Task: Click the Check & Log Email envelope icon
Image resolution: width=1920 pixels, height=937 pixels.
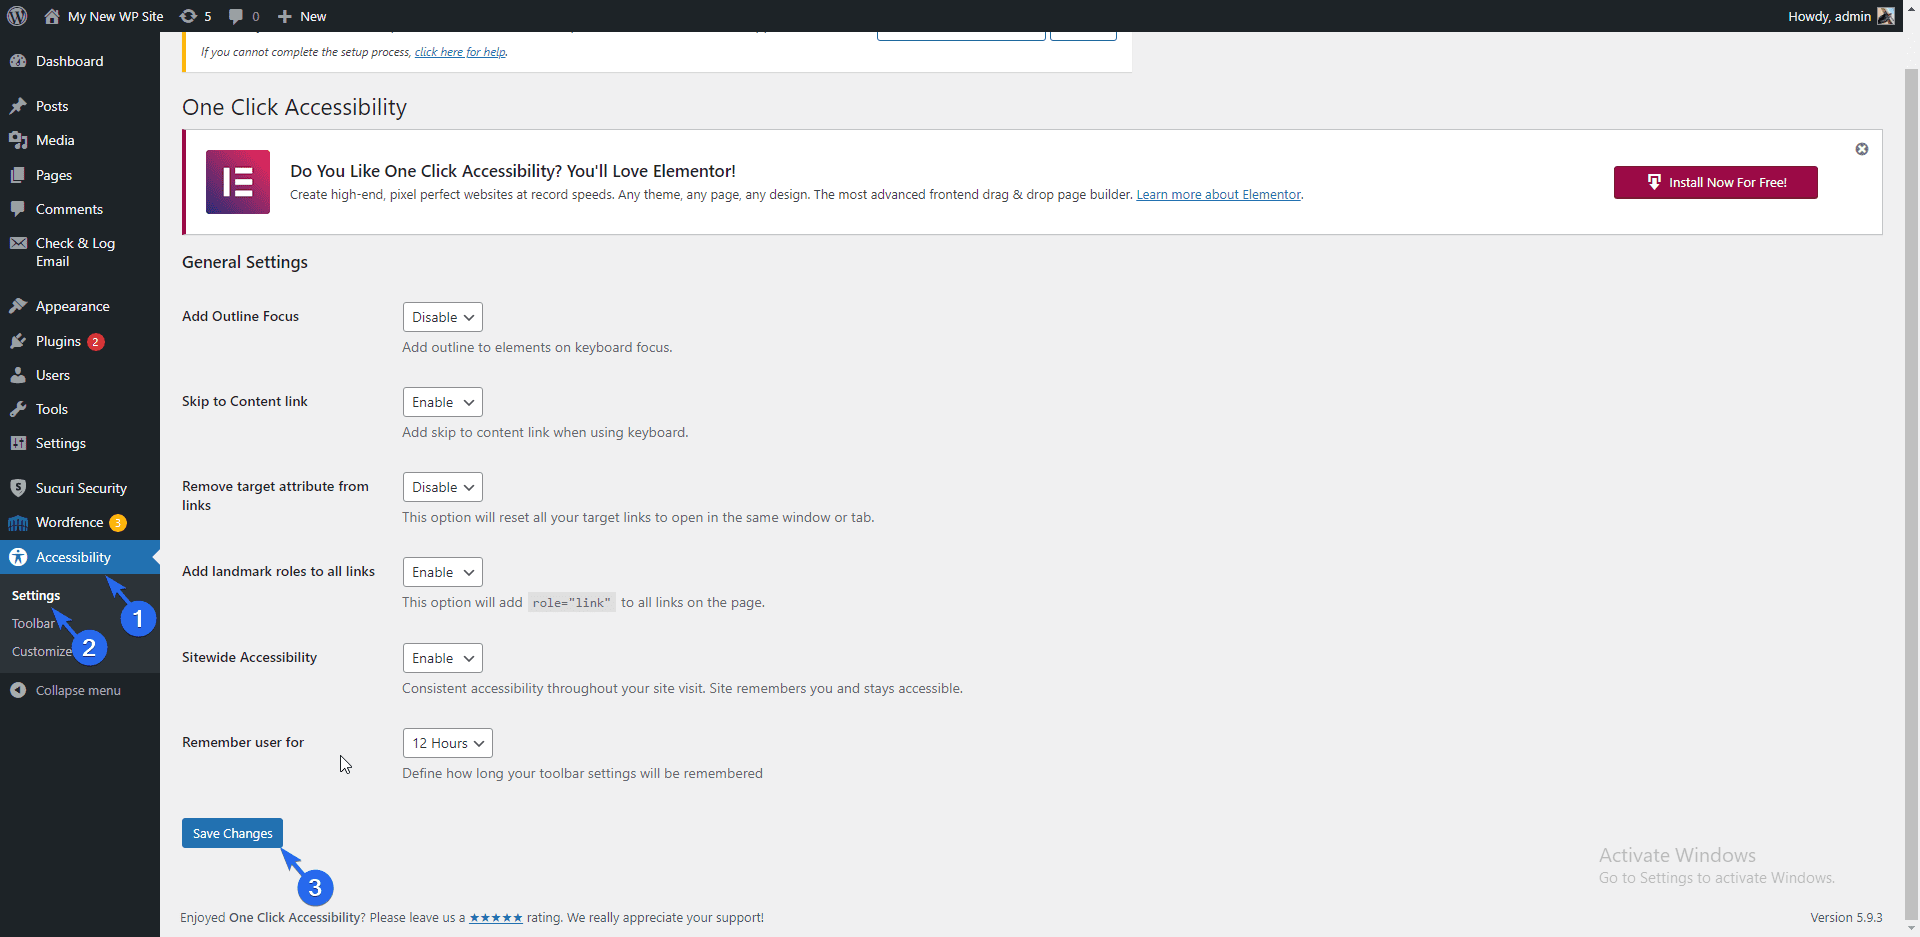Action: [x=18, y=243]
